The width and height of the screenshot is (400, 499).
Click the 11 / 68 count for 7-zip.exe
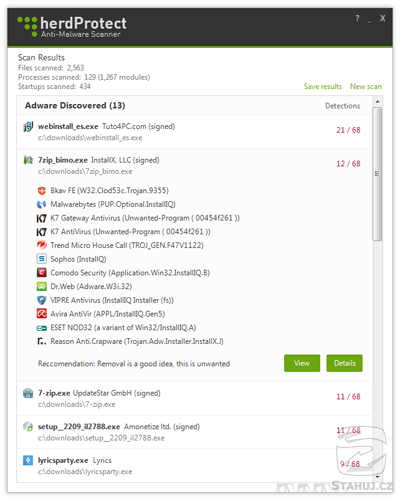pos(348,397)
